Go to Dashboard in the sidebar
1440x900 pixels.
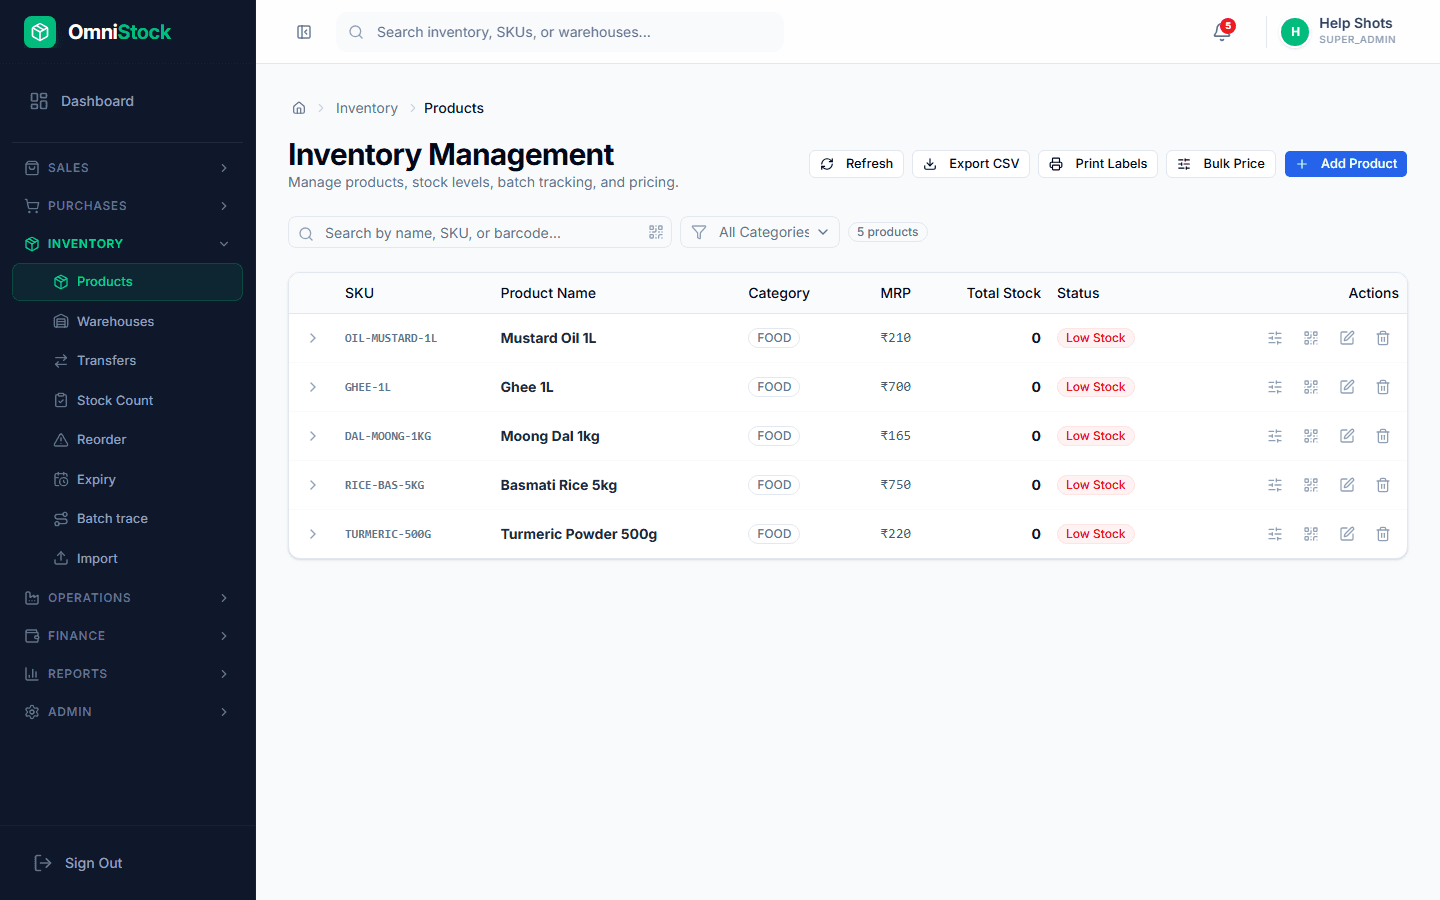click(x=127, y=101)
